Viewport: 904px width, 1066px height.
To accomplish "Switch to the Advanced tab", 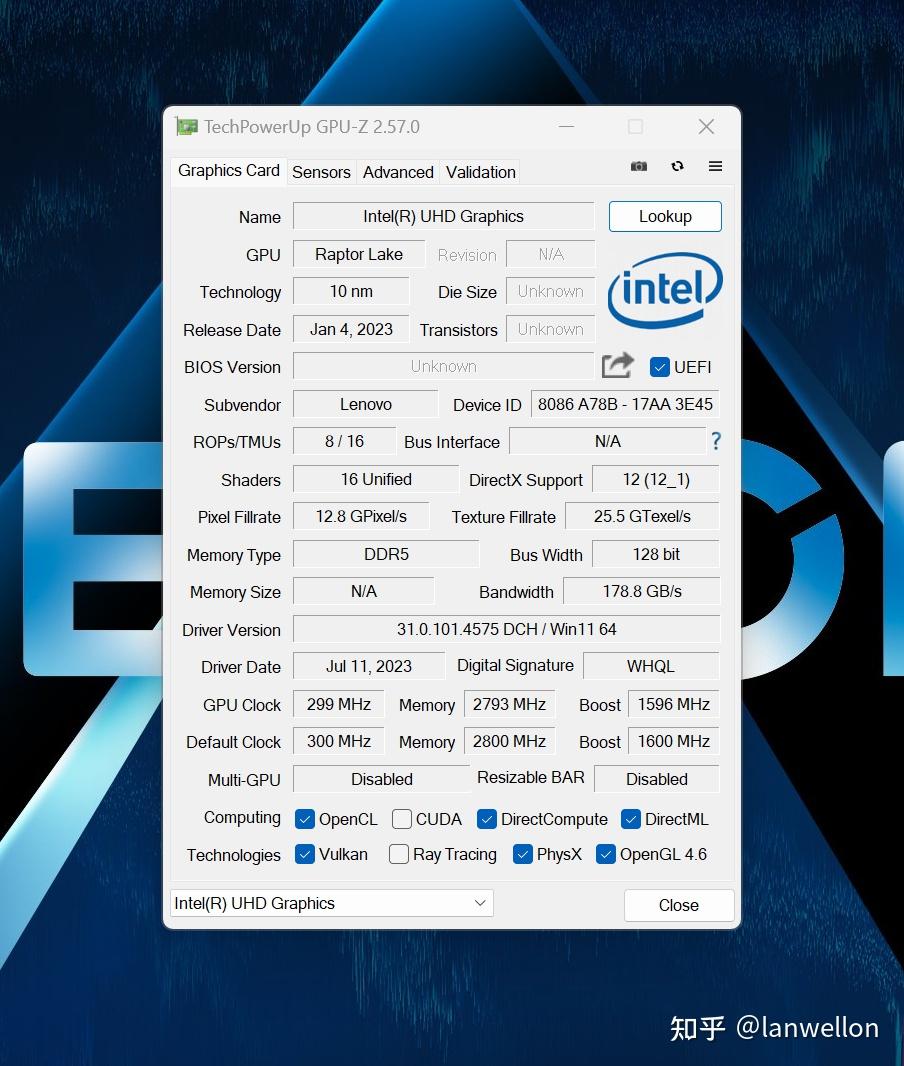I will pos(398,173).
